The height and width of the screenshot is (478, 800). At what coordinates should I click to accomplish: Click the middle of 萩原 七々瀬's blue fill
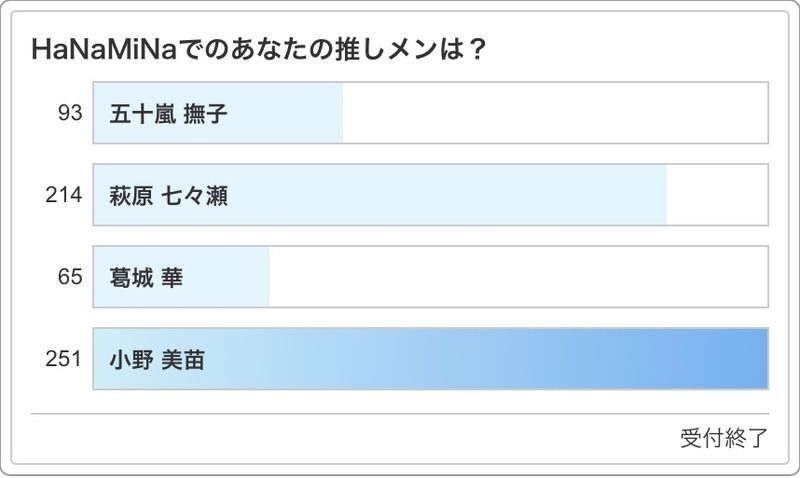point(380,195)
